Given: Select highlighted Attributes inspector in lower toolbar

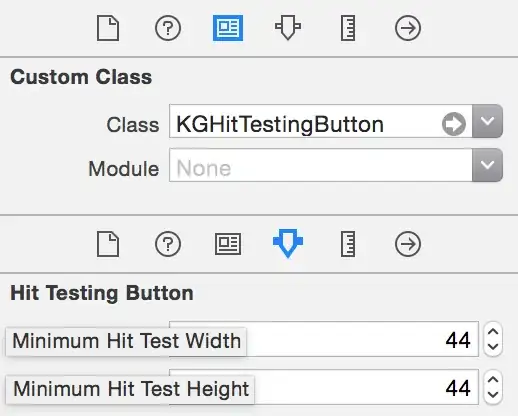Looking at the screenshot, I should coord(288,243).
